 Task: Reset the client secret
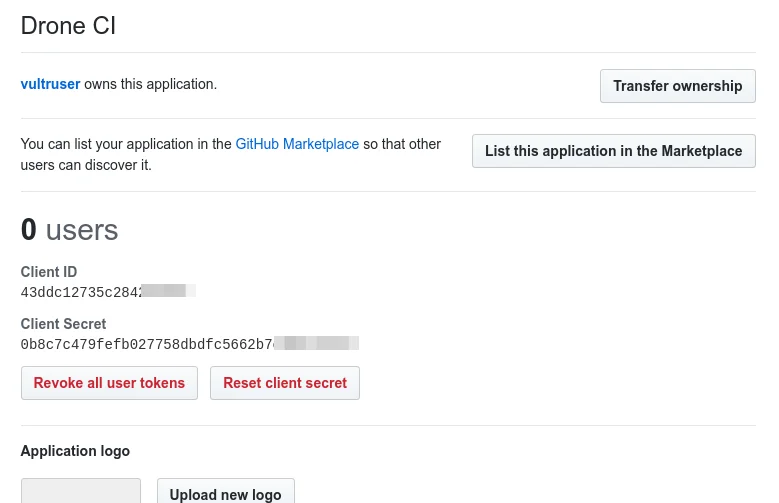click(285, 383)
